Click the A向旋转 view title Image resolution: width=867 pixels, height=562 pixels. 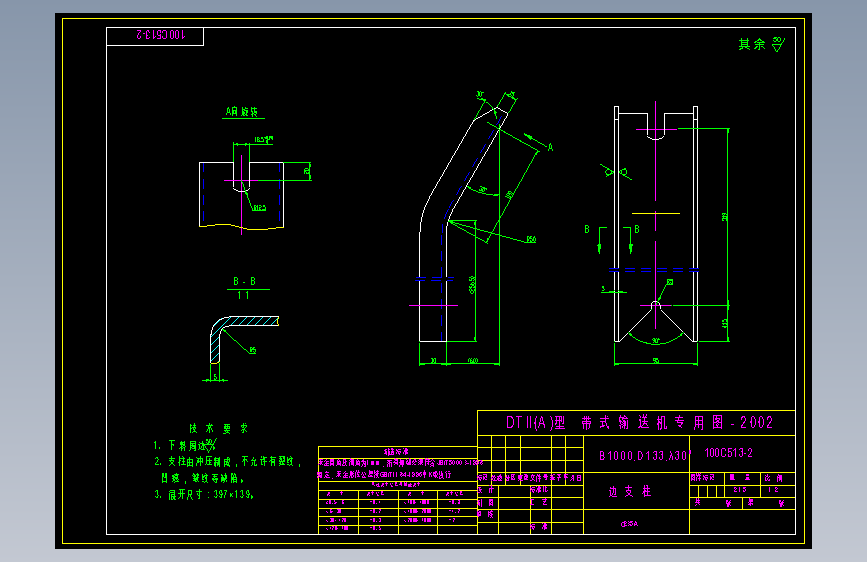click(x=242, y=112)
